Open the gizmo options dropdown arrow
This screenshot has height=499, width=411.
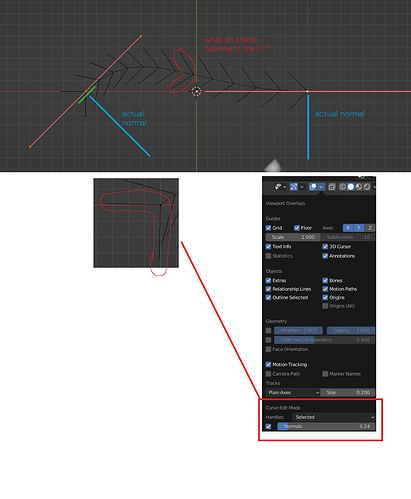pyautogui.click(x=302, y=187)
